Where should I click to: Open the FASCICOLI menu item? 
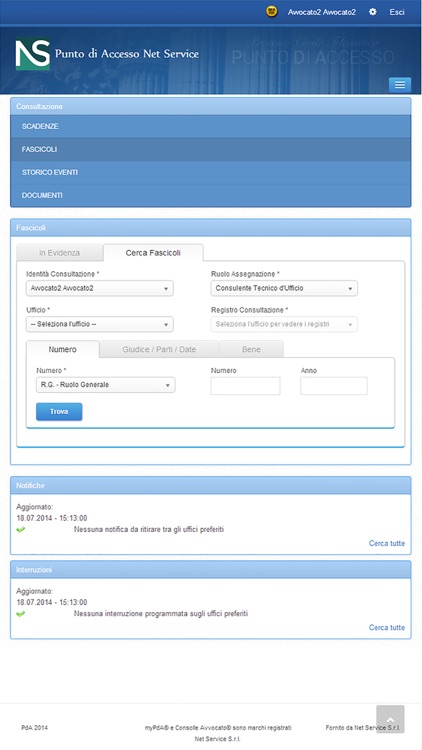211,149
